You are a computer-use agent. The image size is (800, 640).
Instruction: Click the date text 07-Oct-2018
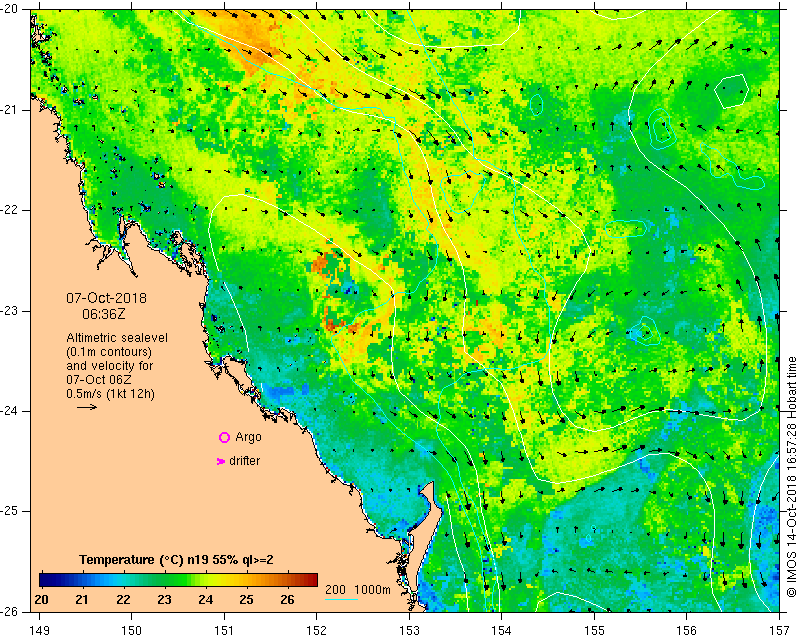107,298
